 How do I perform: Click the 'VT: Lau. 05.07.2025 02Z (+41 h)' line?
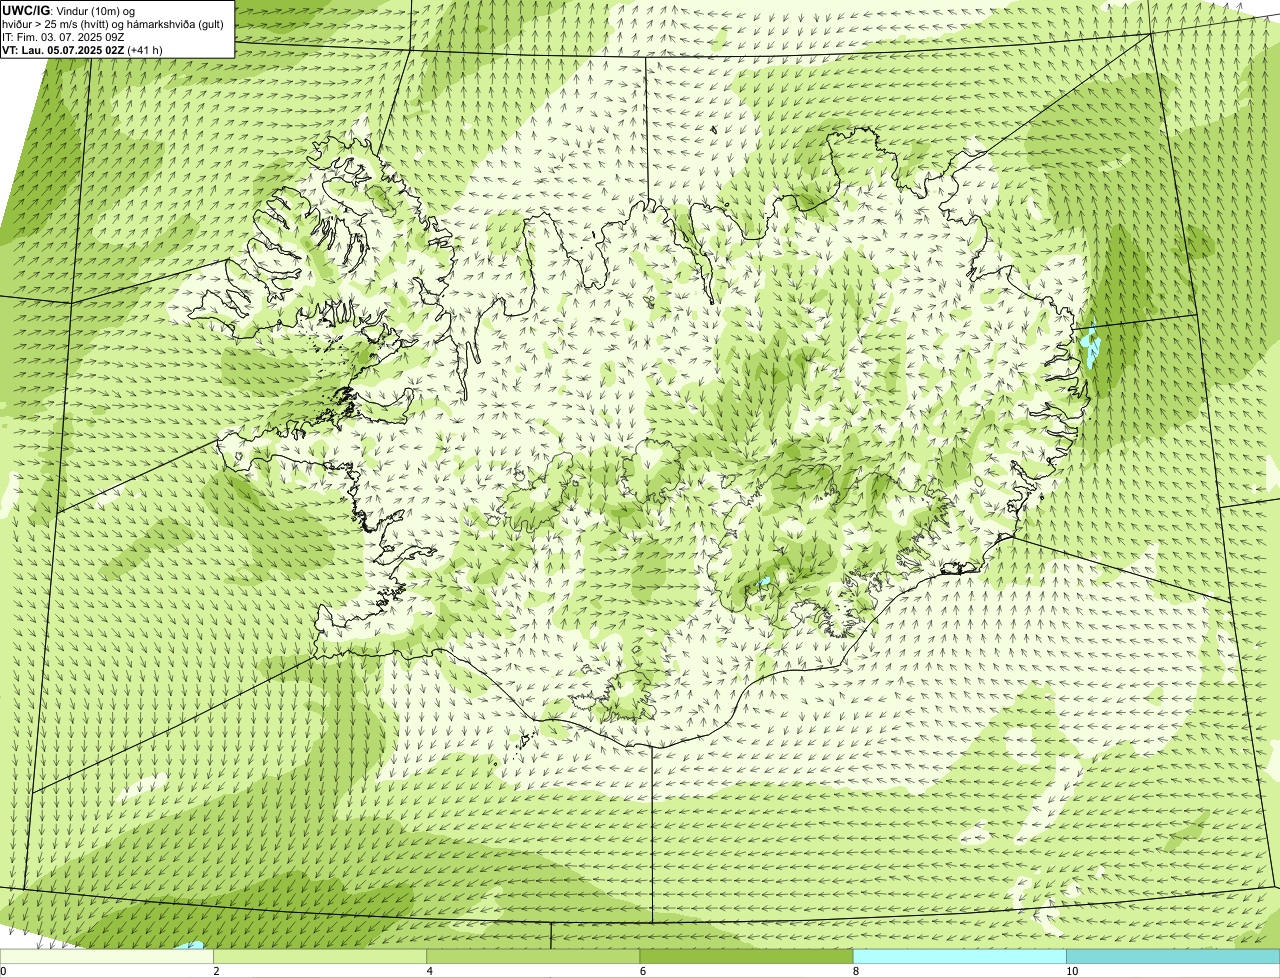click(x=82, y=50)
